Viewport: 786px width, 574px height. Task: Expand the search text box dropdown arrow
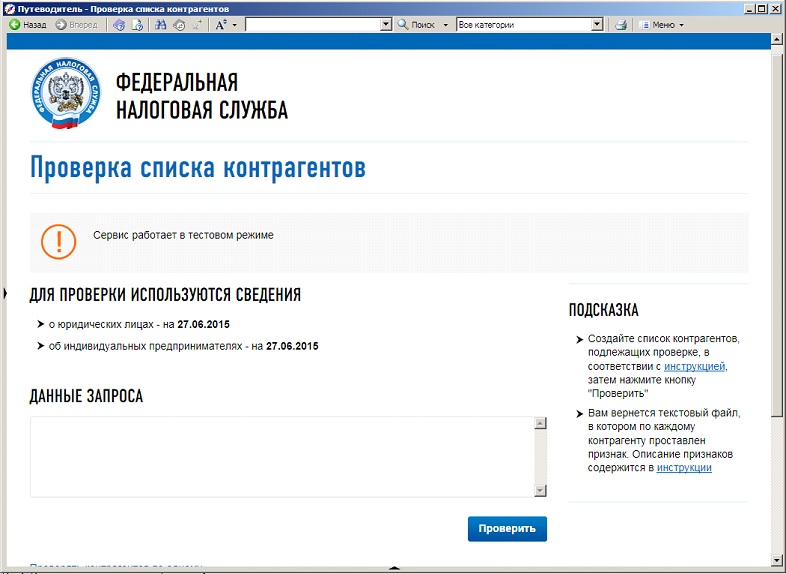(386, 24)
